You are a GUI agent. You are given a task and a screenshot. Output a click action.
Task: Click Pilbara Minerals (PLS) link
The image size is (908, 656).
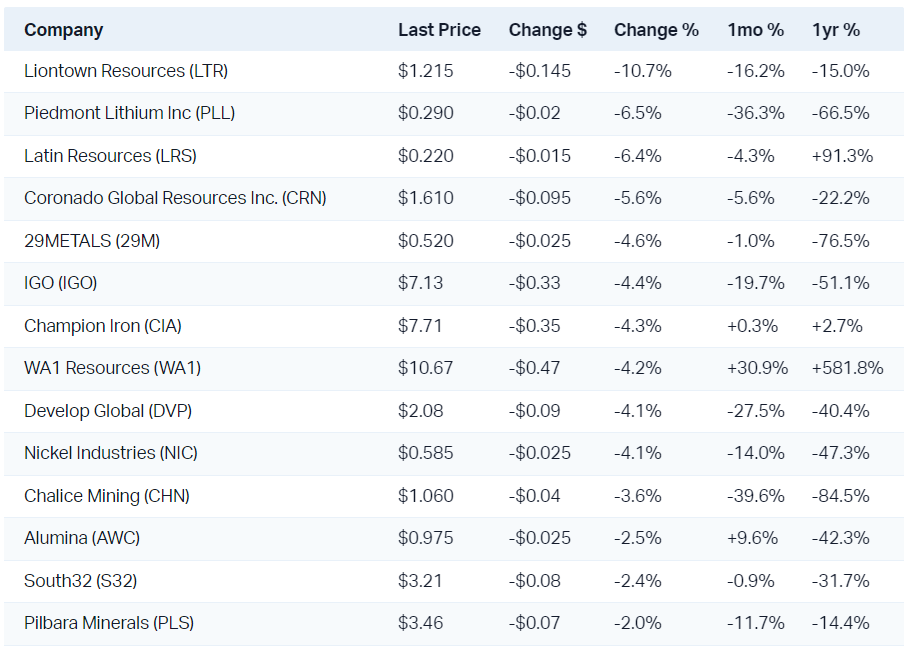pos(109,623)
